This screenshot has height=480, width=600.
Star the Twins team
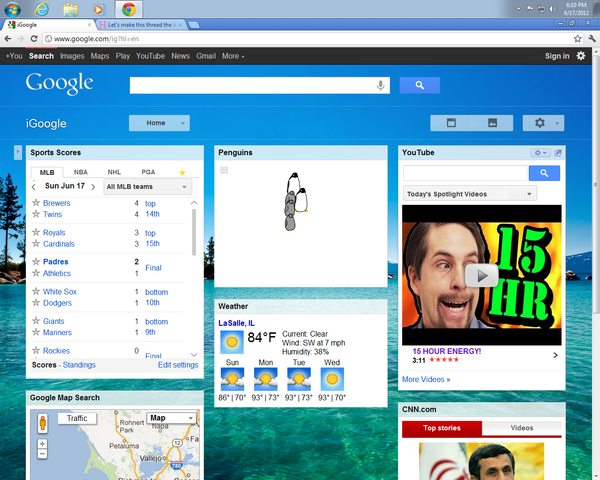pos(36,214)
